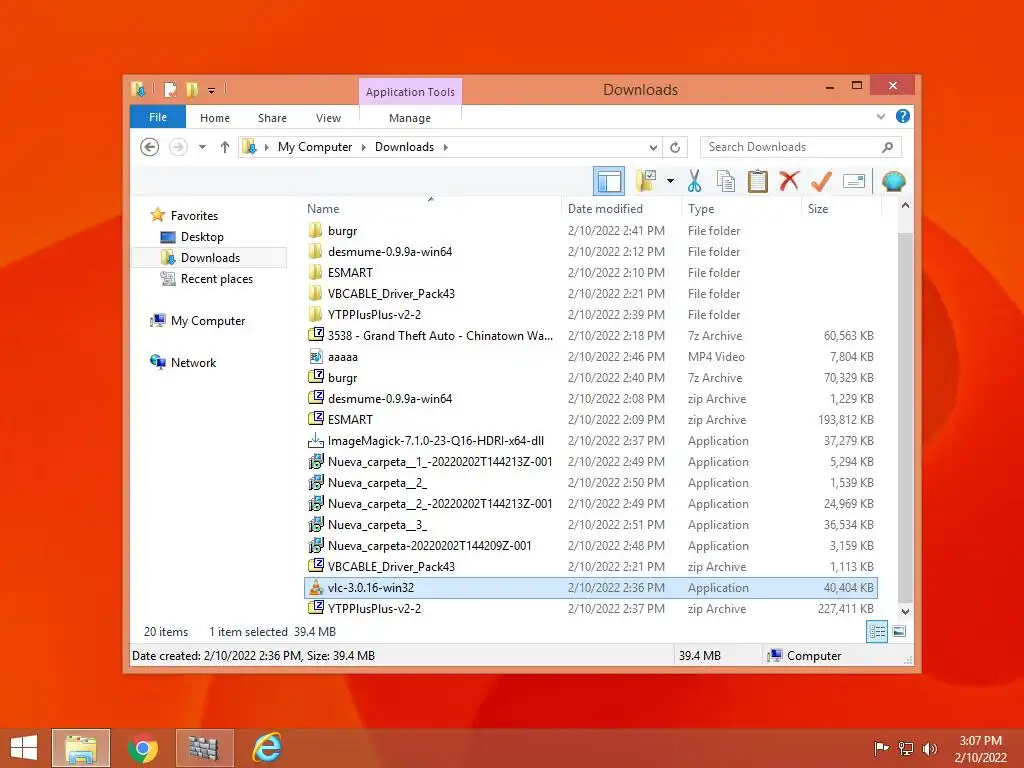
Task: Click the Rename toolbar icon
Action: pos(854,181)
